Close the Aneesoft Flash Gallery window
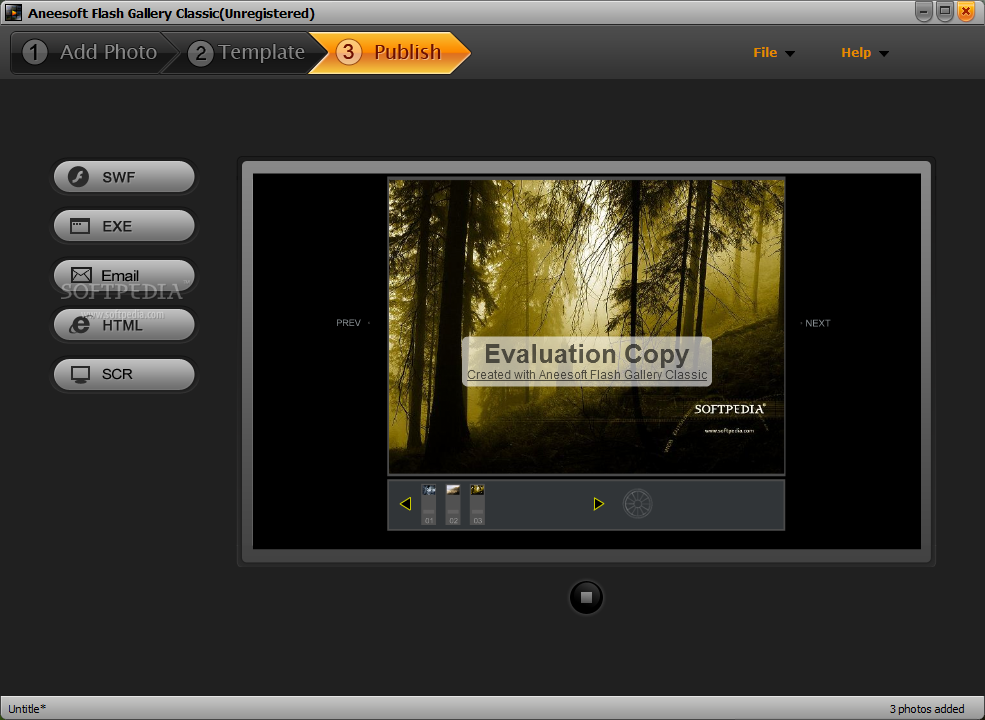The height and width of the screenshot is (720, 985). coord(966,11)
